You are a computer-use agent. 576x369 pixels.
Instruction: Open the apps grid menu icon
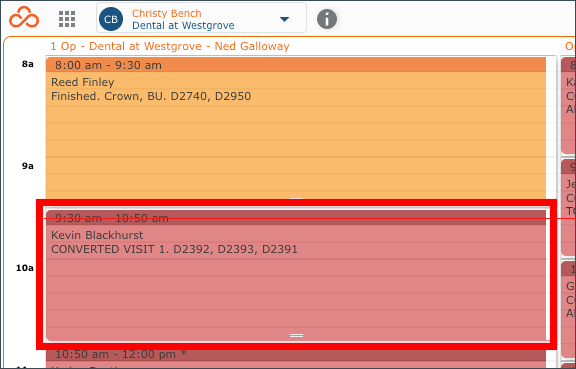[x=67, y=19]
